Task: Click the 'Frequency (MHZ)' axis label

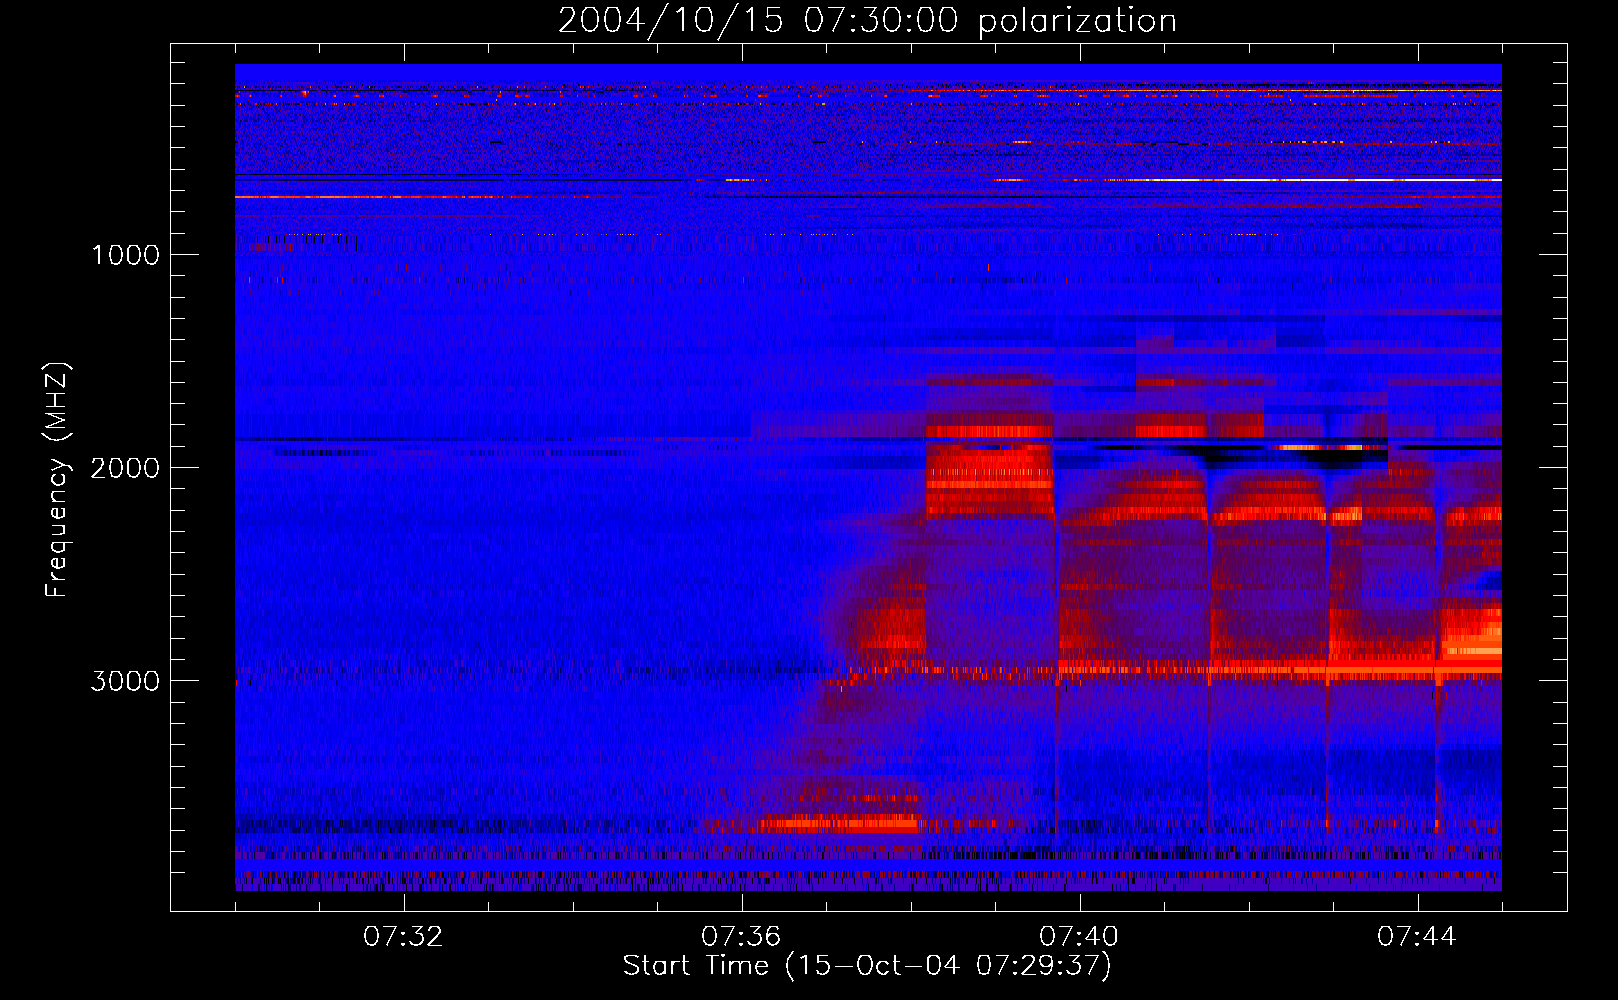Action: pyautogui.click(x=56, y=480)
